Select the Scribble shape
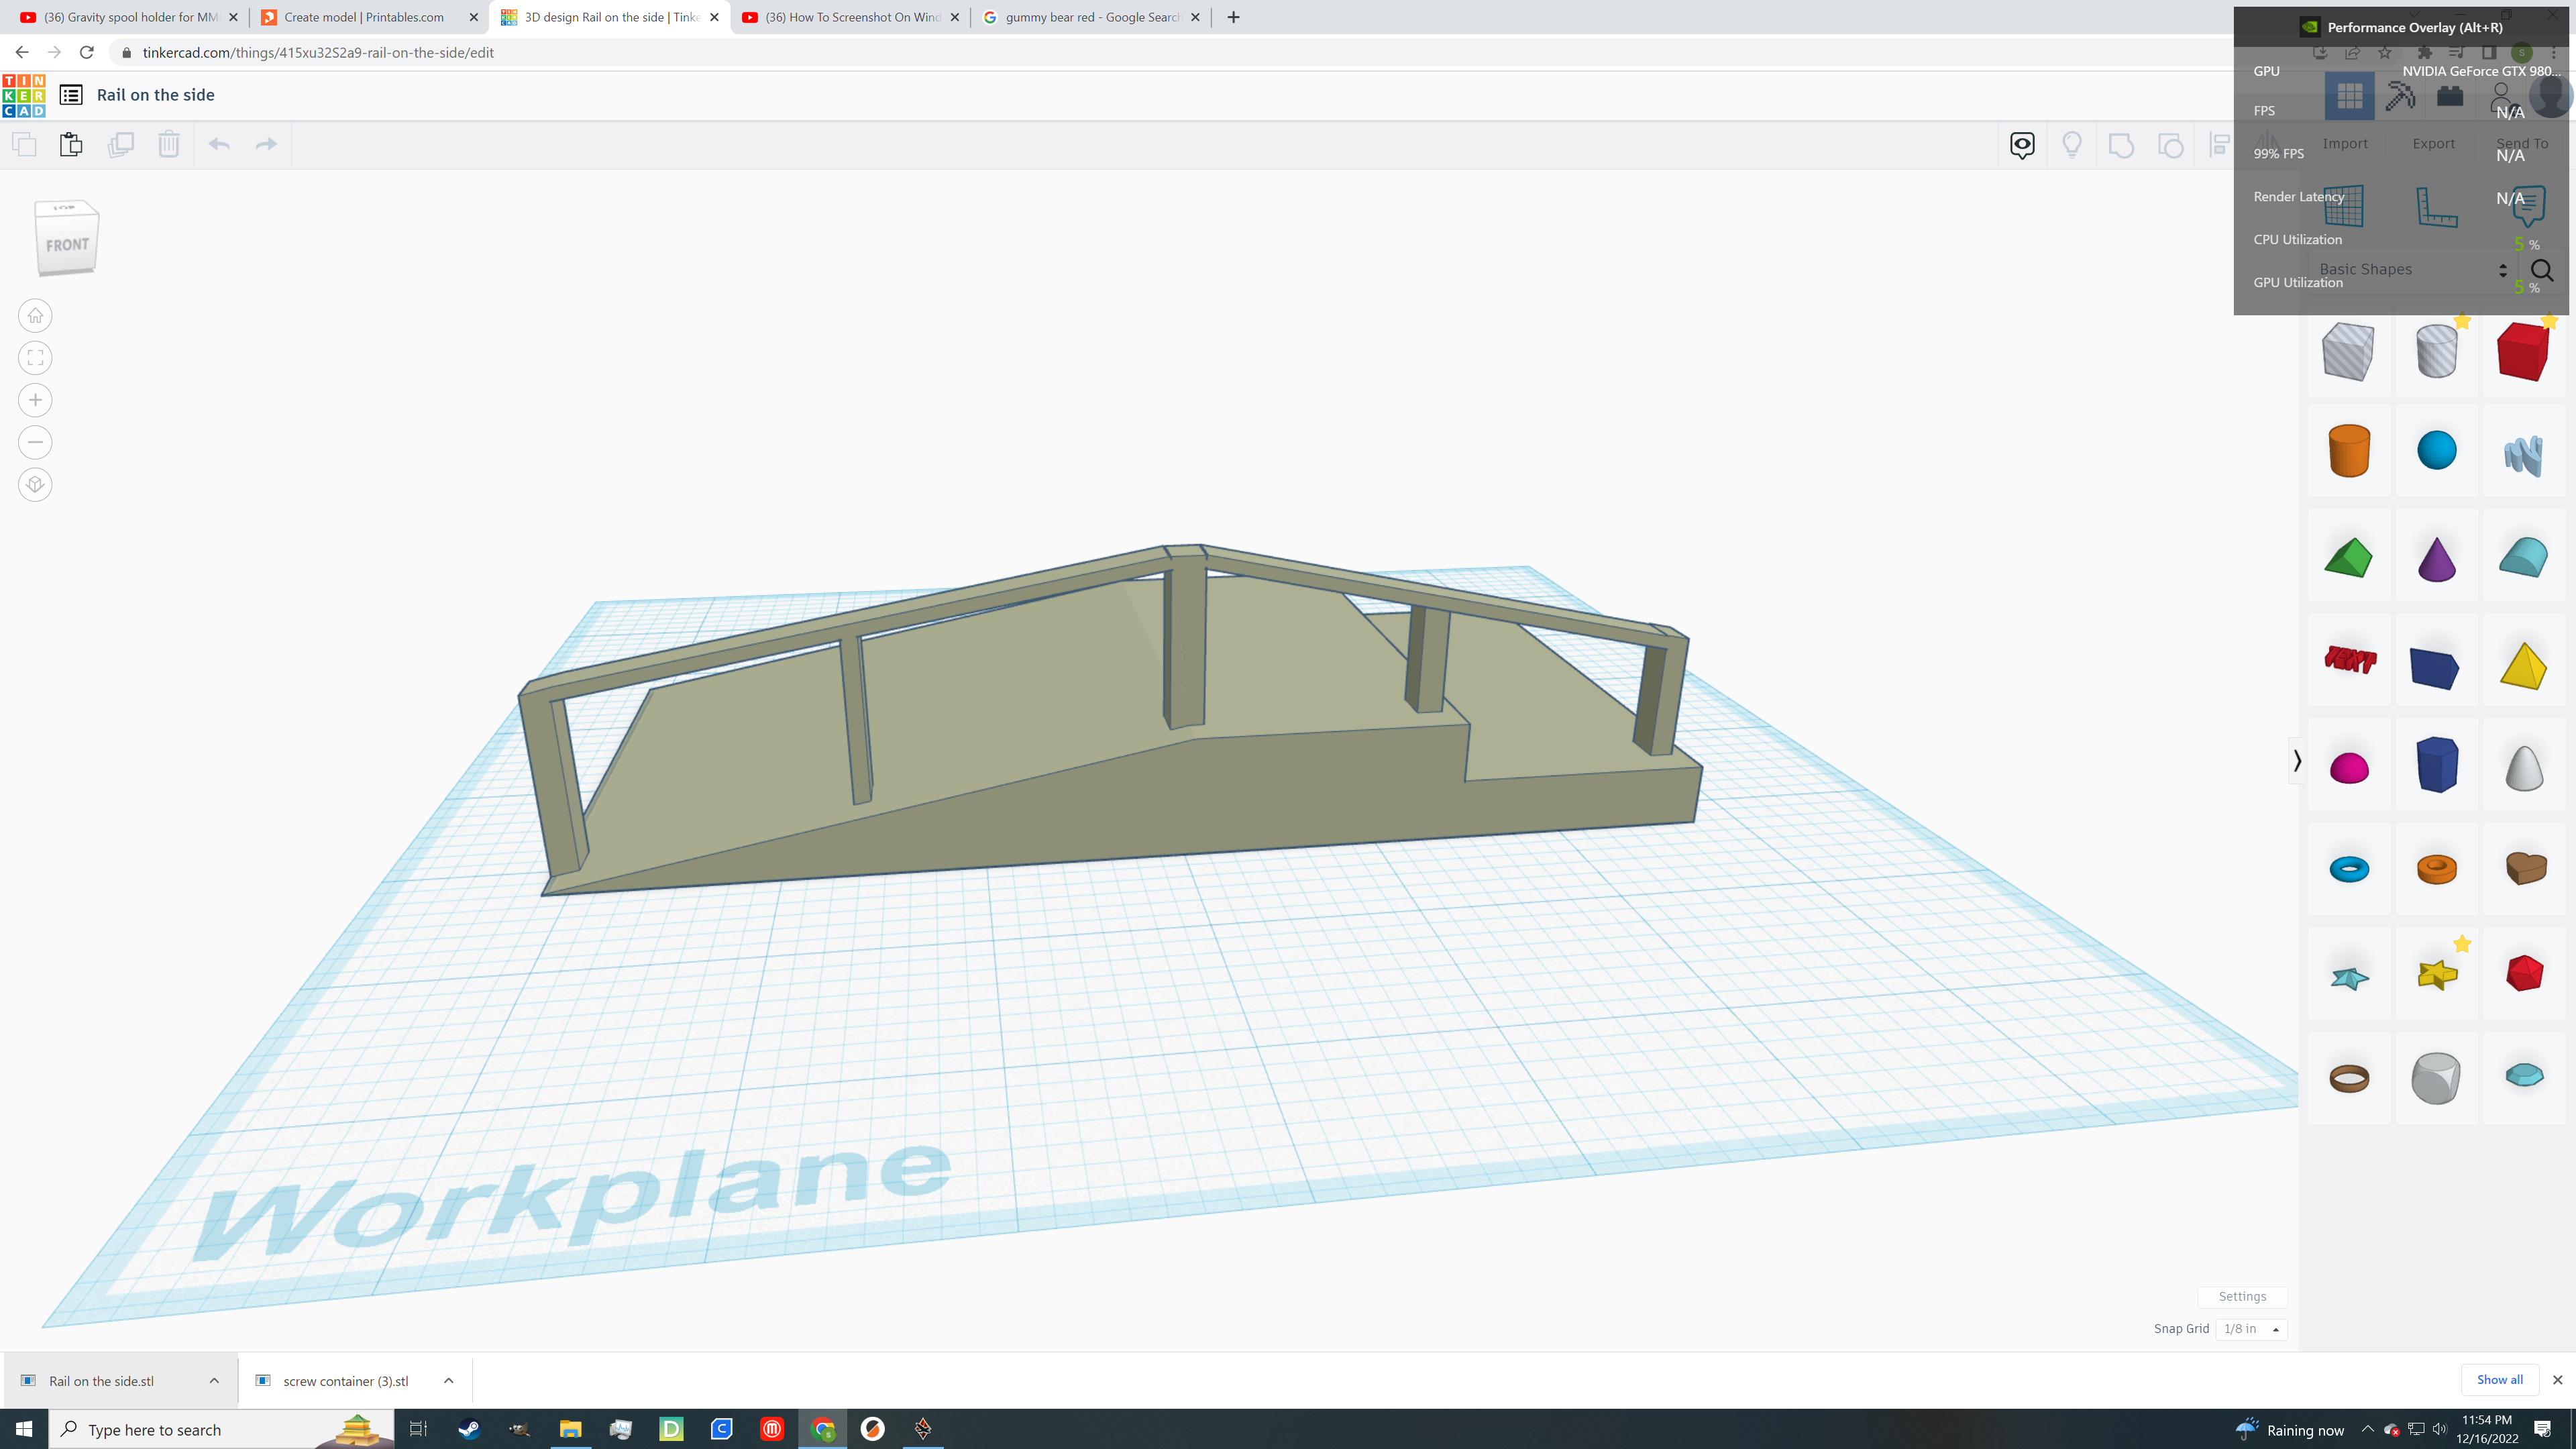The image size is (2576, 1449). [x=2524, y=455]
